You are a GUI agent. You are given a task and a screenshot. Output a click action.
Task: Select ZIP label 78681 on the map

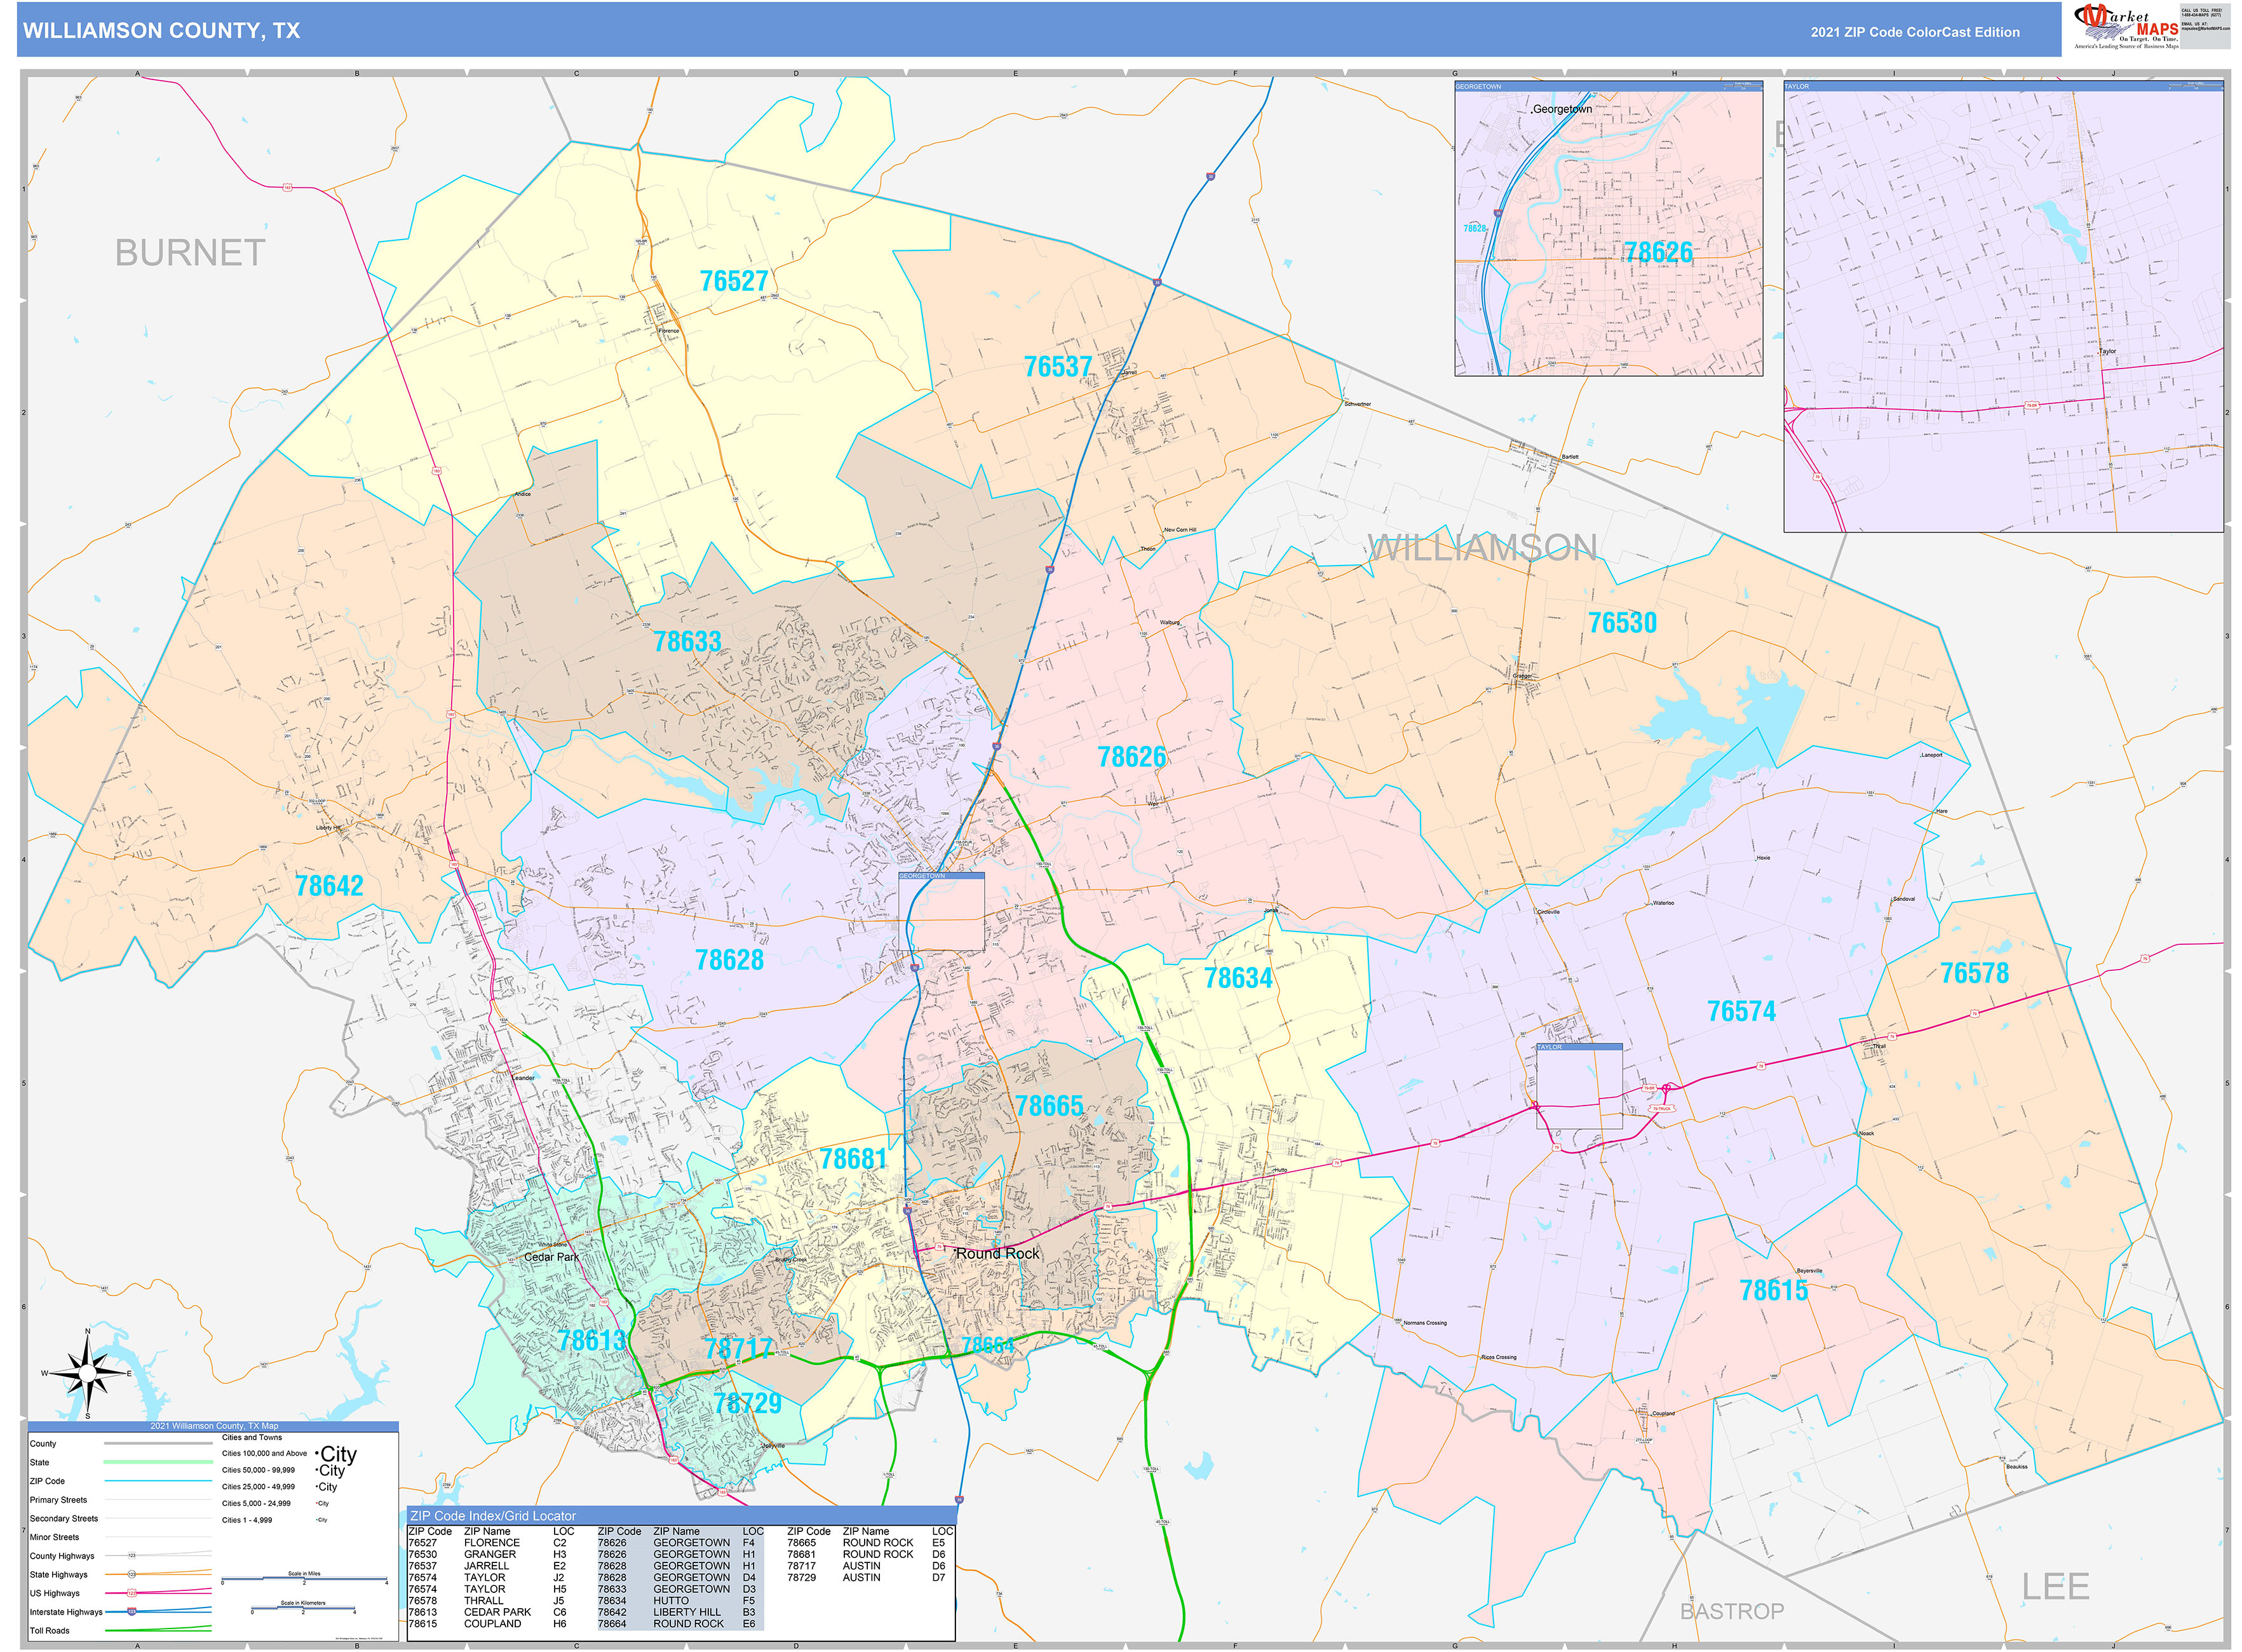coord(853,1159)
